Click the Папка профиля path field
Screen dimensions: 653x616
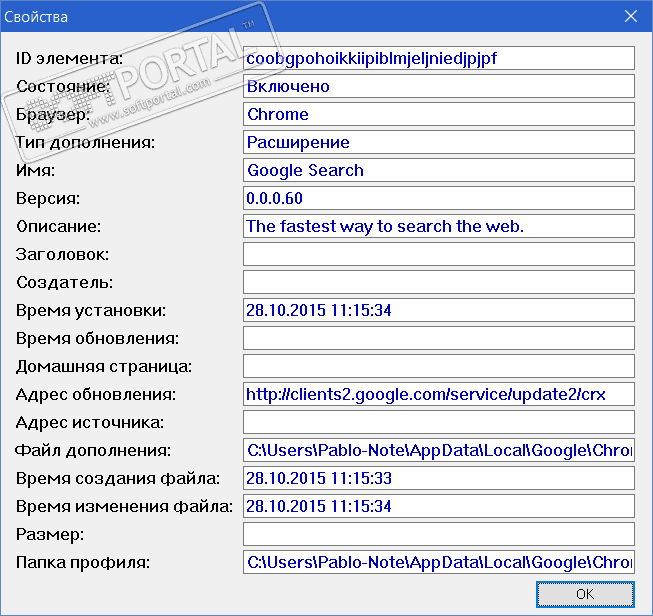point(439,562)
